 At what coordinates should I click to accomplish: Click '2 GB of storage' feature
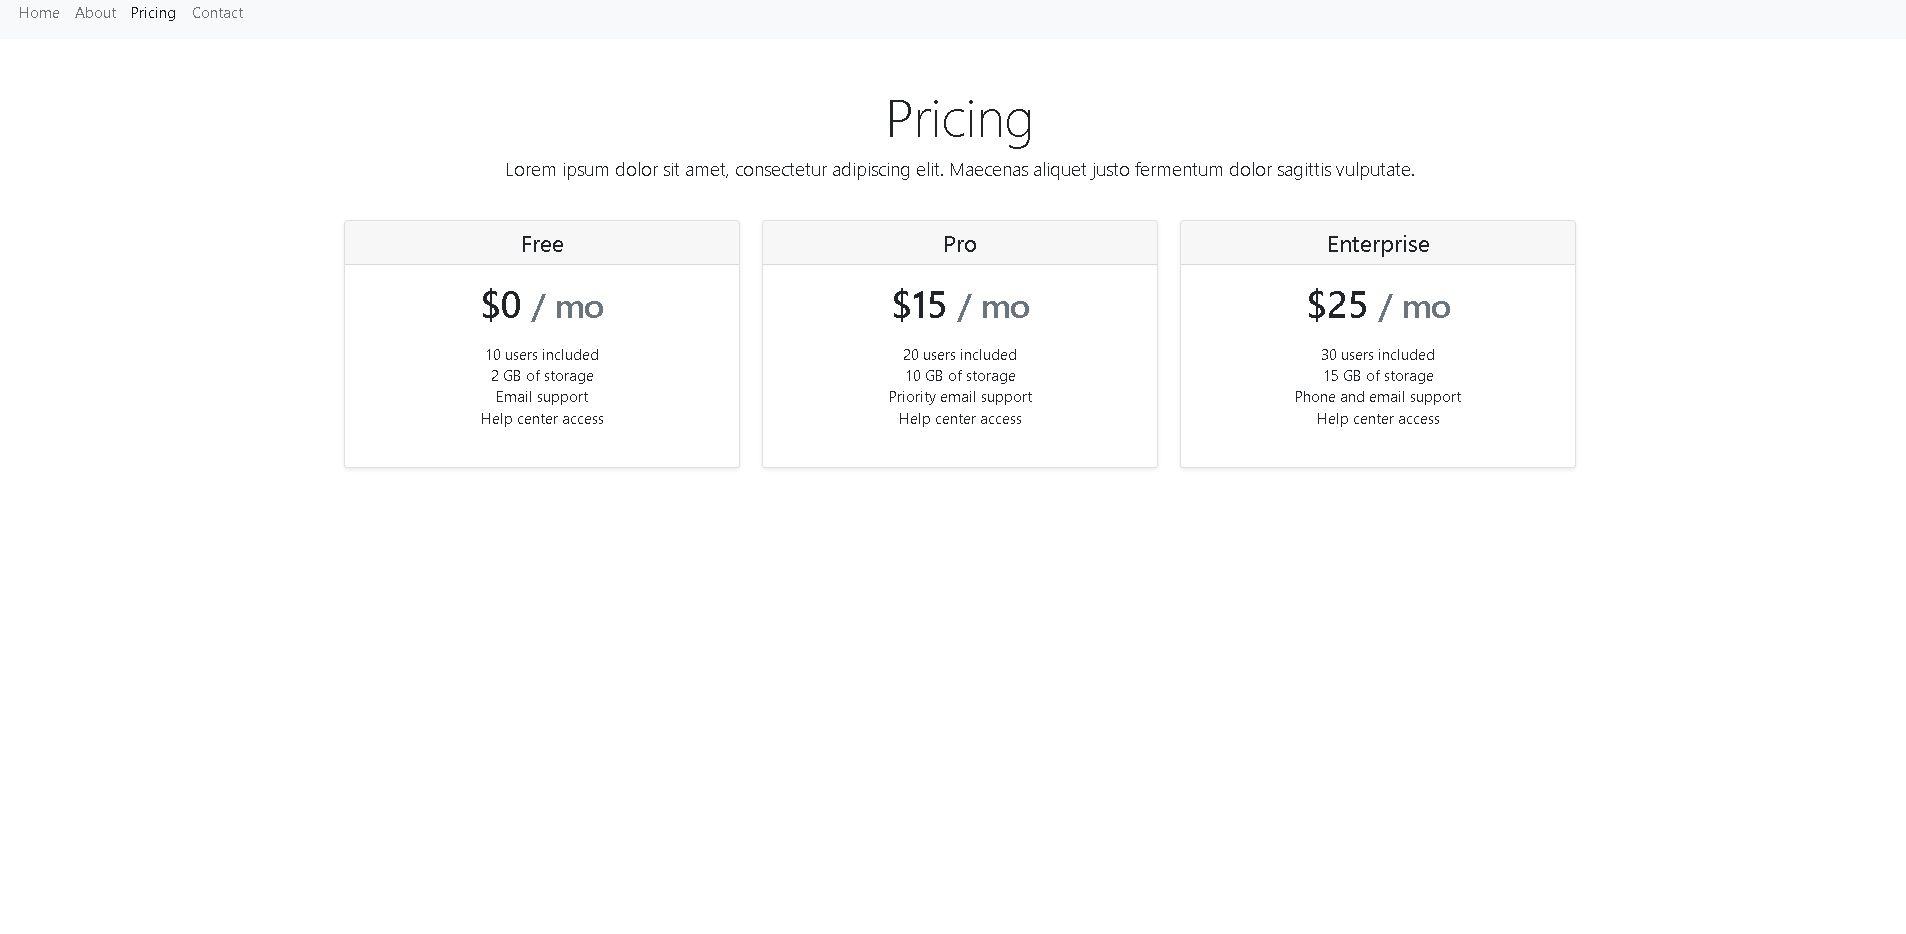pos(542,376)
